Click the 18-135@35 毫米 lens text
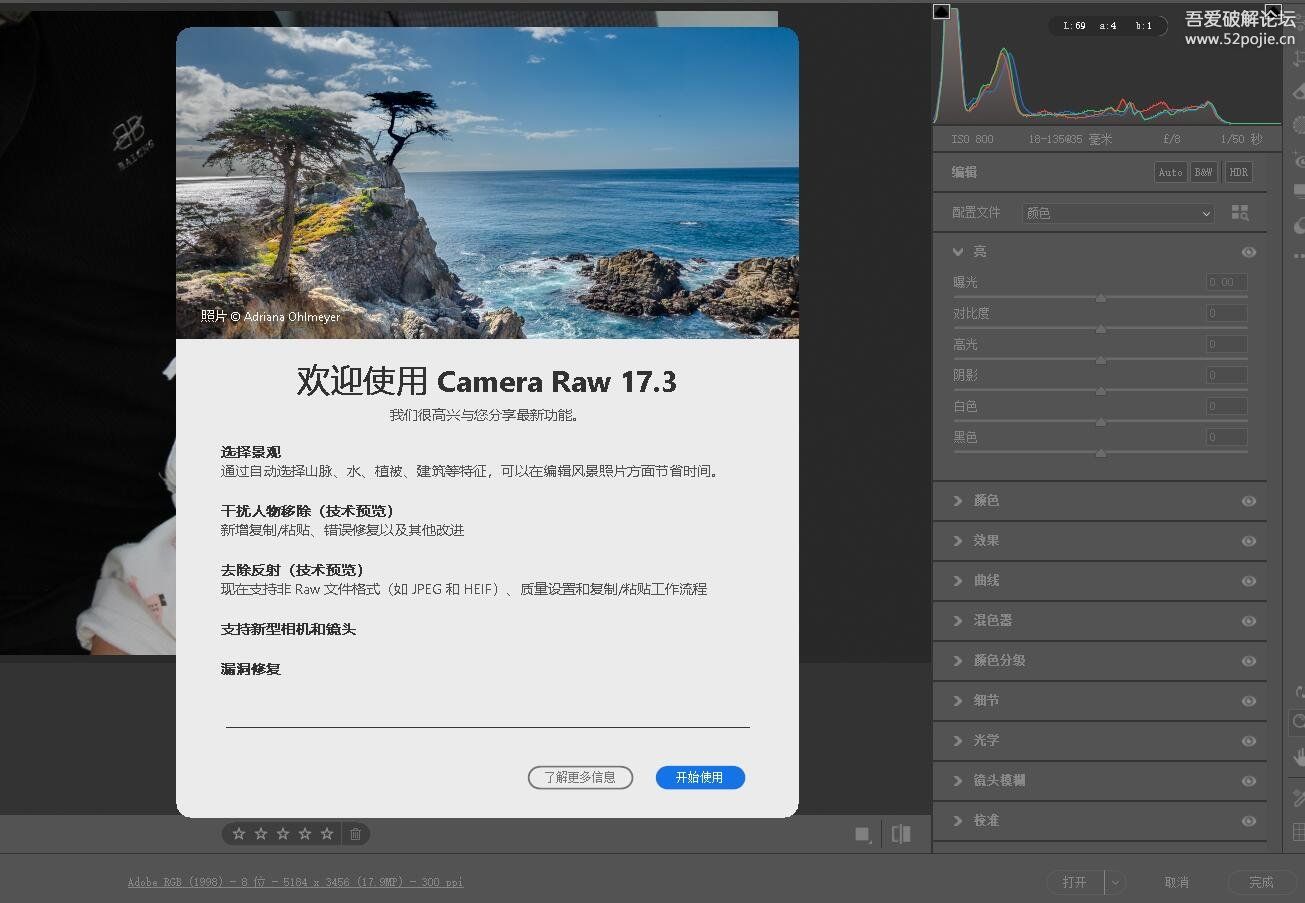Viewport: 1305px width, 903px height. (x=1070, y=139)
